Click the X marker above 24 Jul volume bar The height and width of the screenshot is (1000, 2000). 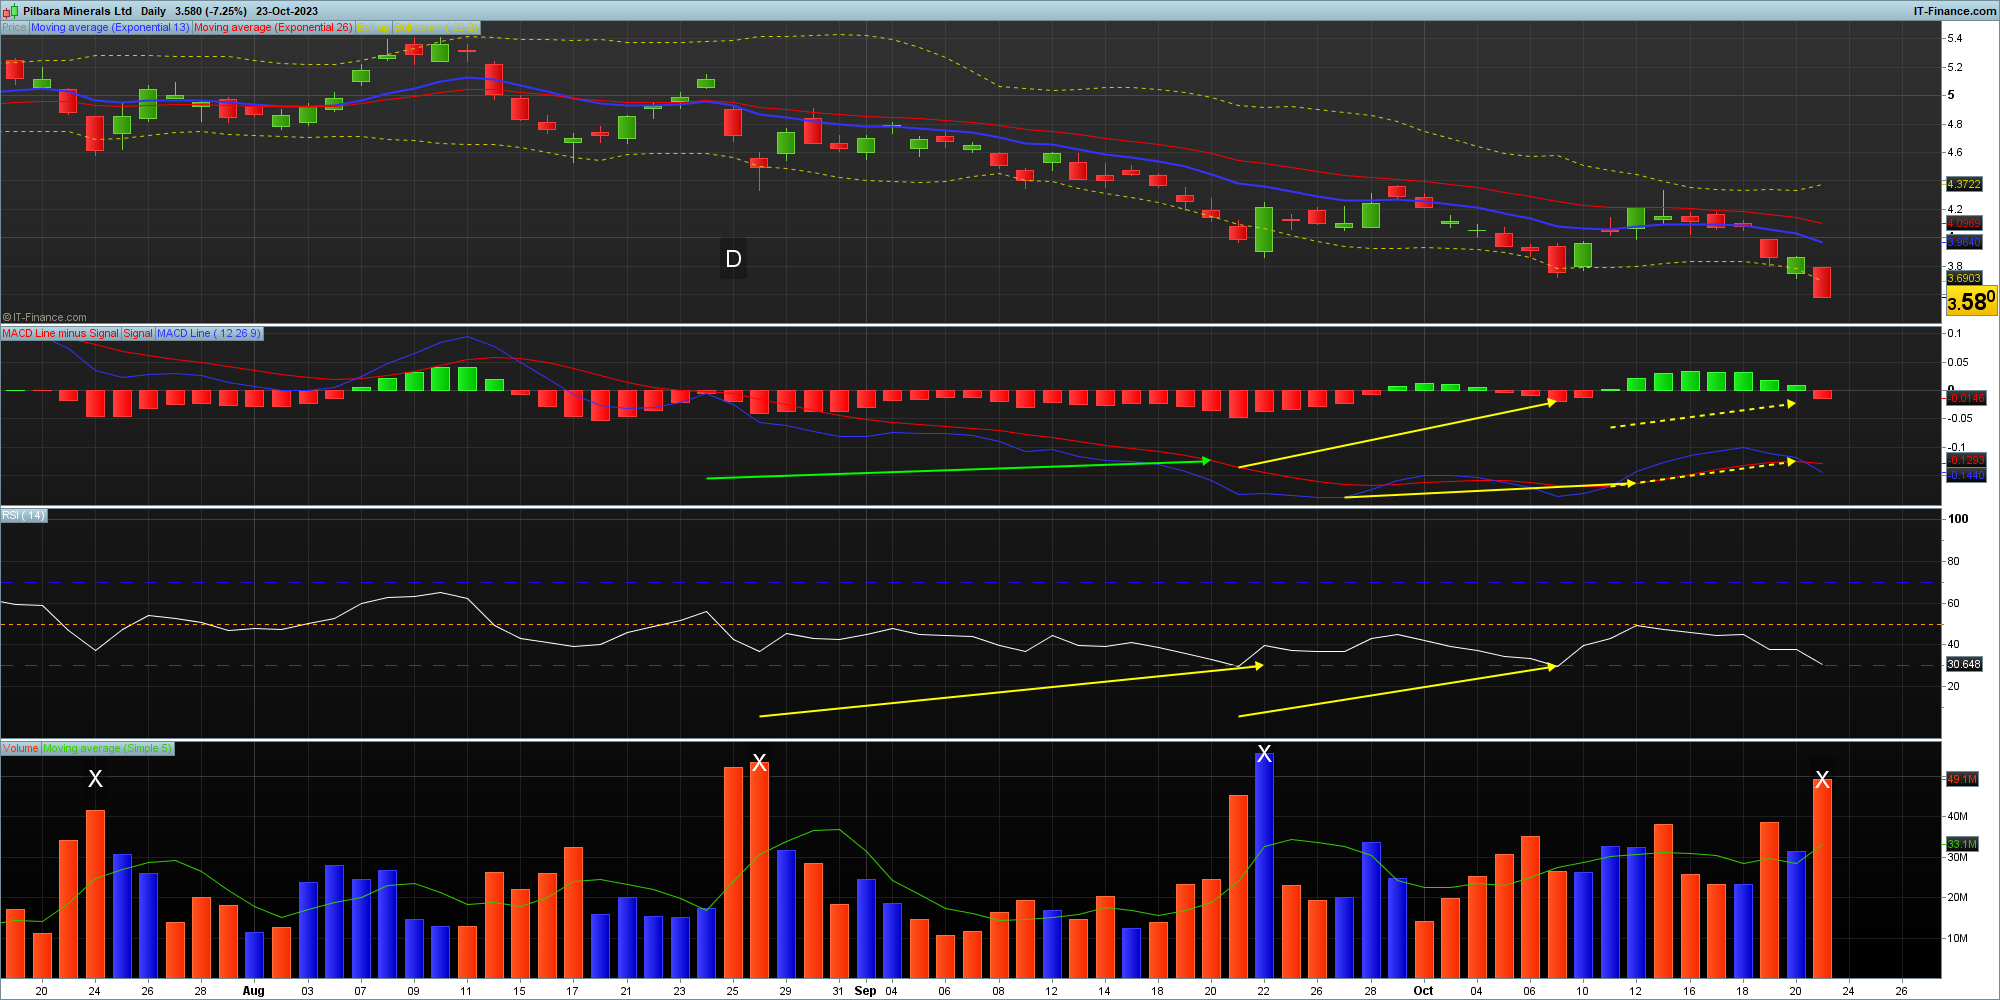(x=95, y=778)
